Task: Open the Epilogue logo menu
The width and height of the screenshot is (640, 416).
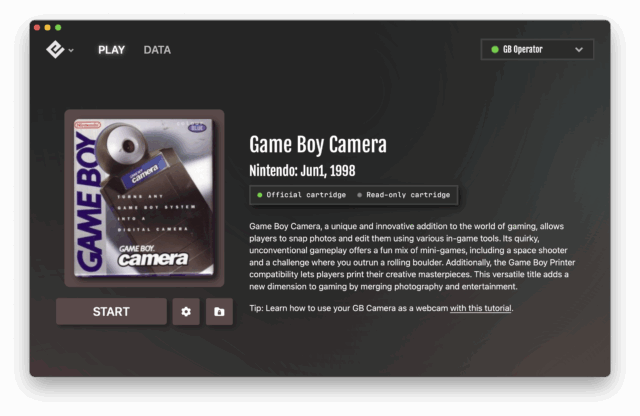Action: (x=55, y=50)
